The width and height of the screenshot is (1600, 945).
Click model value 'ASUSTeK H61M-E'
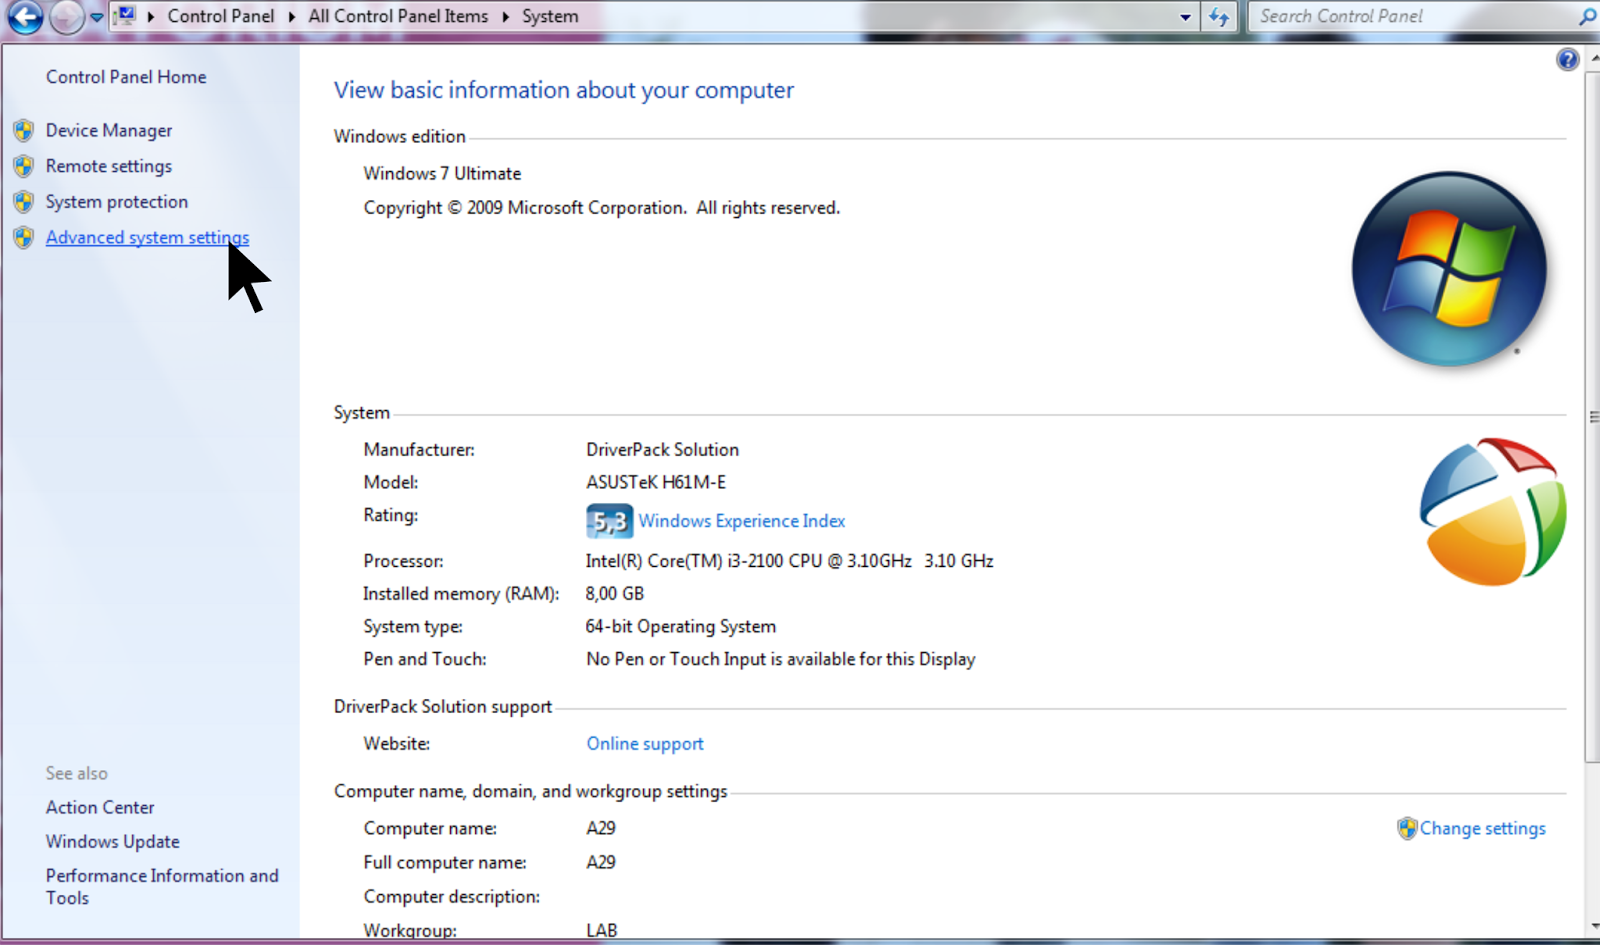656,482
